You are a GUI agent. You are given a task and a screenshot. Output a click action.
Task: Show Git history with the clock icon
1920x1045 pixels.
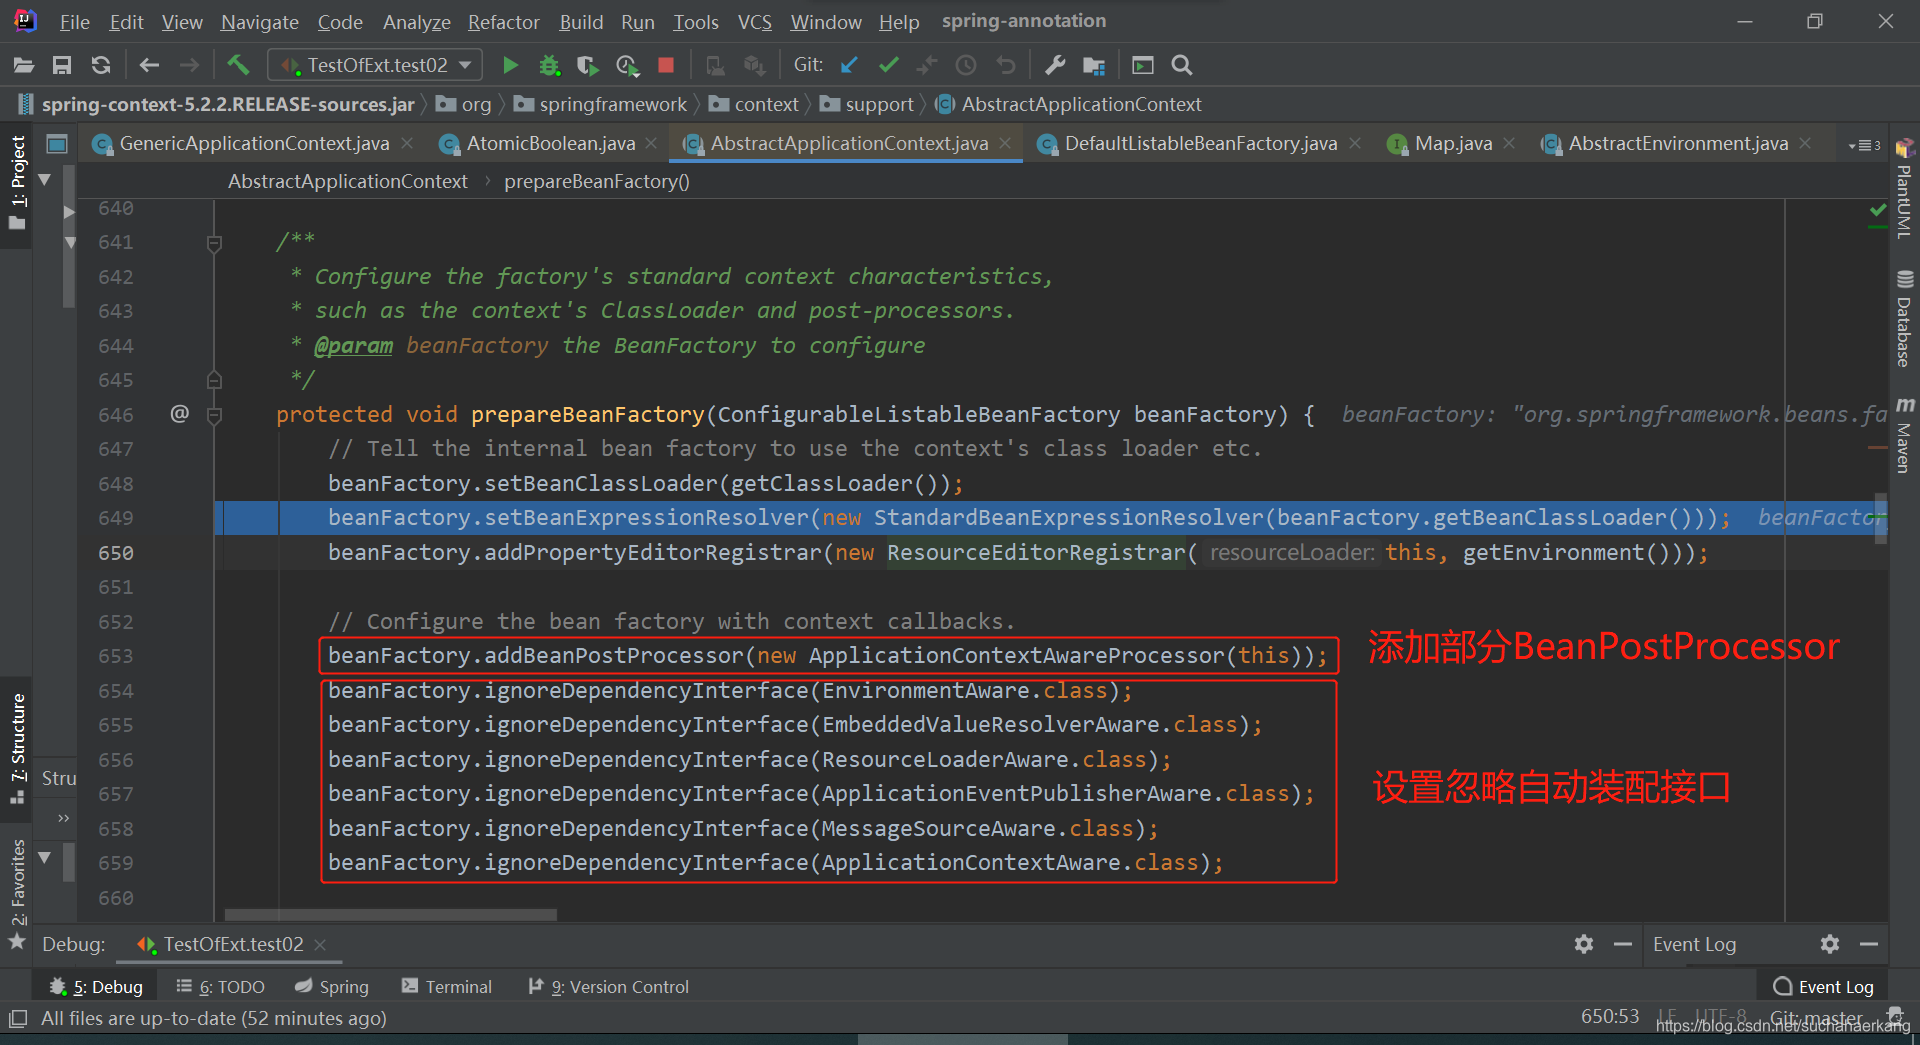(x=966, y=65)
